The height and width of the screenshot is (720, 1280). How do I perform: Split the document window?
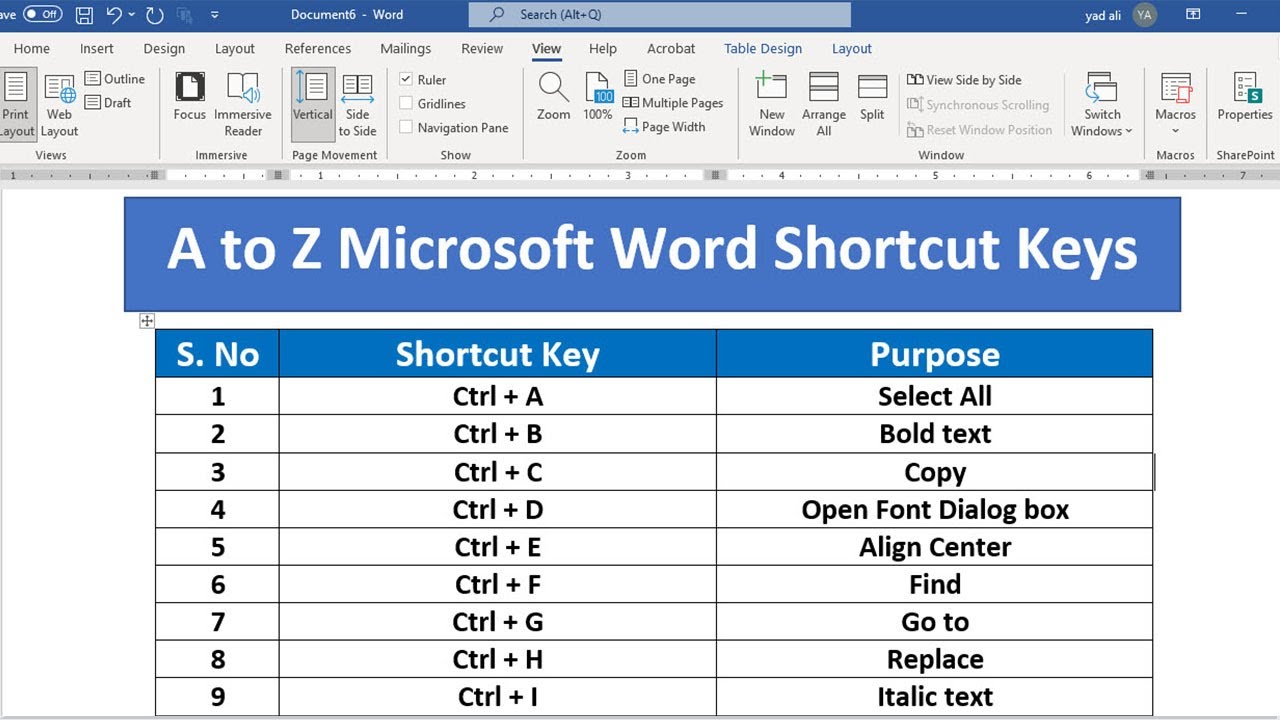(x=872, y=98)
